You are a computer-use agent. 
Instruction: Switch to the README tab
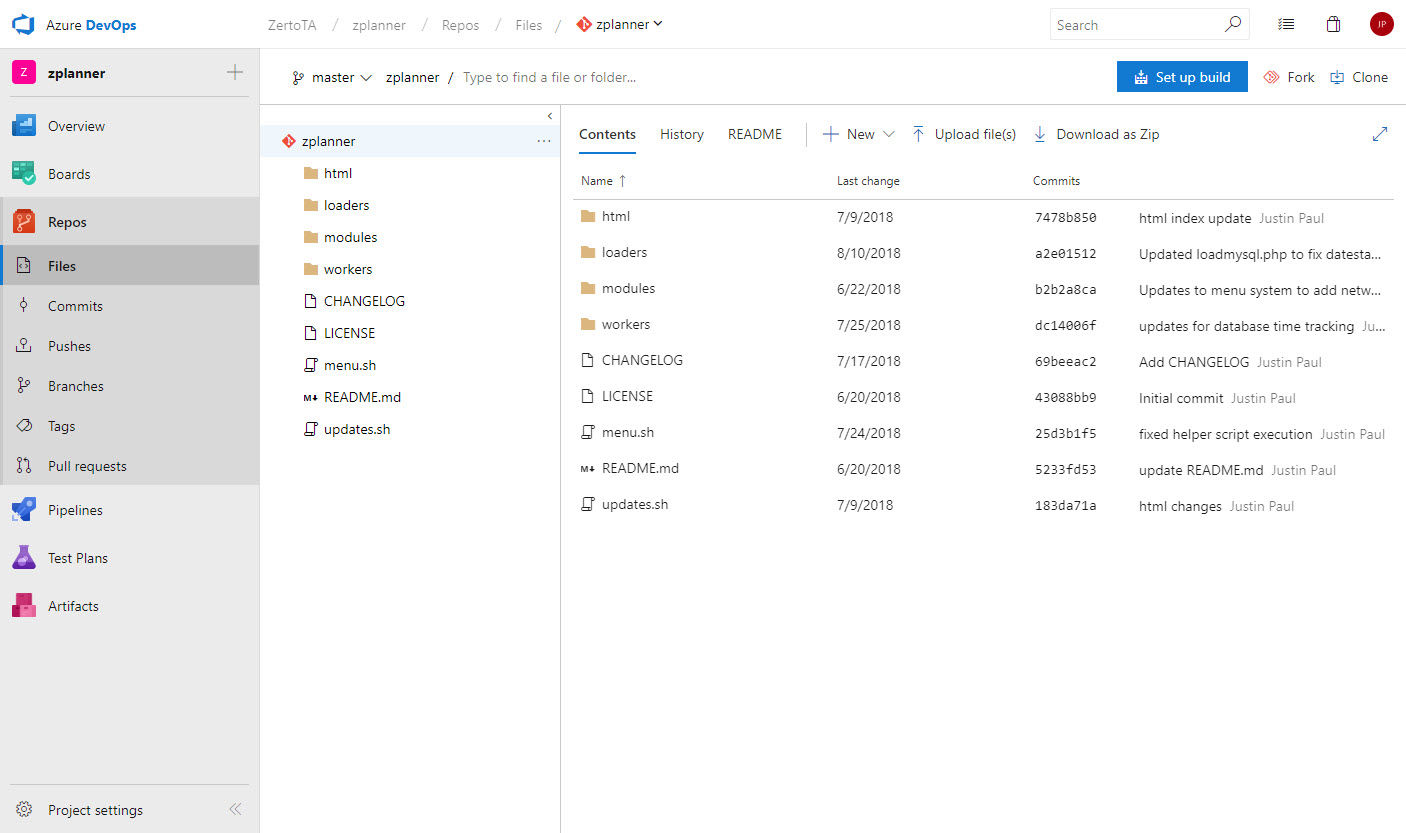(x=755, y=134)
